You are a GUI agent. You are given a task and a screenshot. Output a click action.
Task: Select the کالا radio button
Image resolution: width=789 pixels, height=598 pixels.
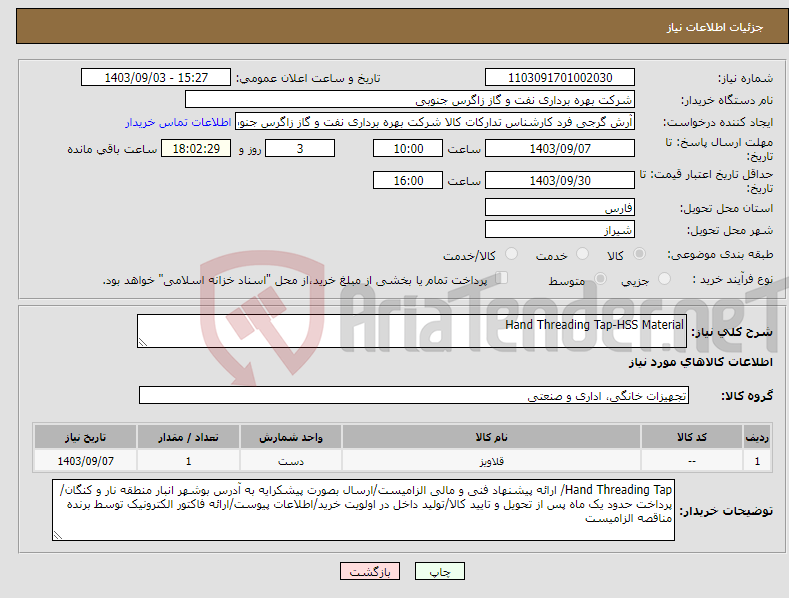[639, 254]
